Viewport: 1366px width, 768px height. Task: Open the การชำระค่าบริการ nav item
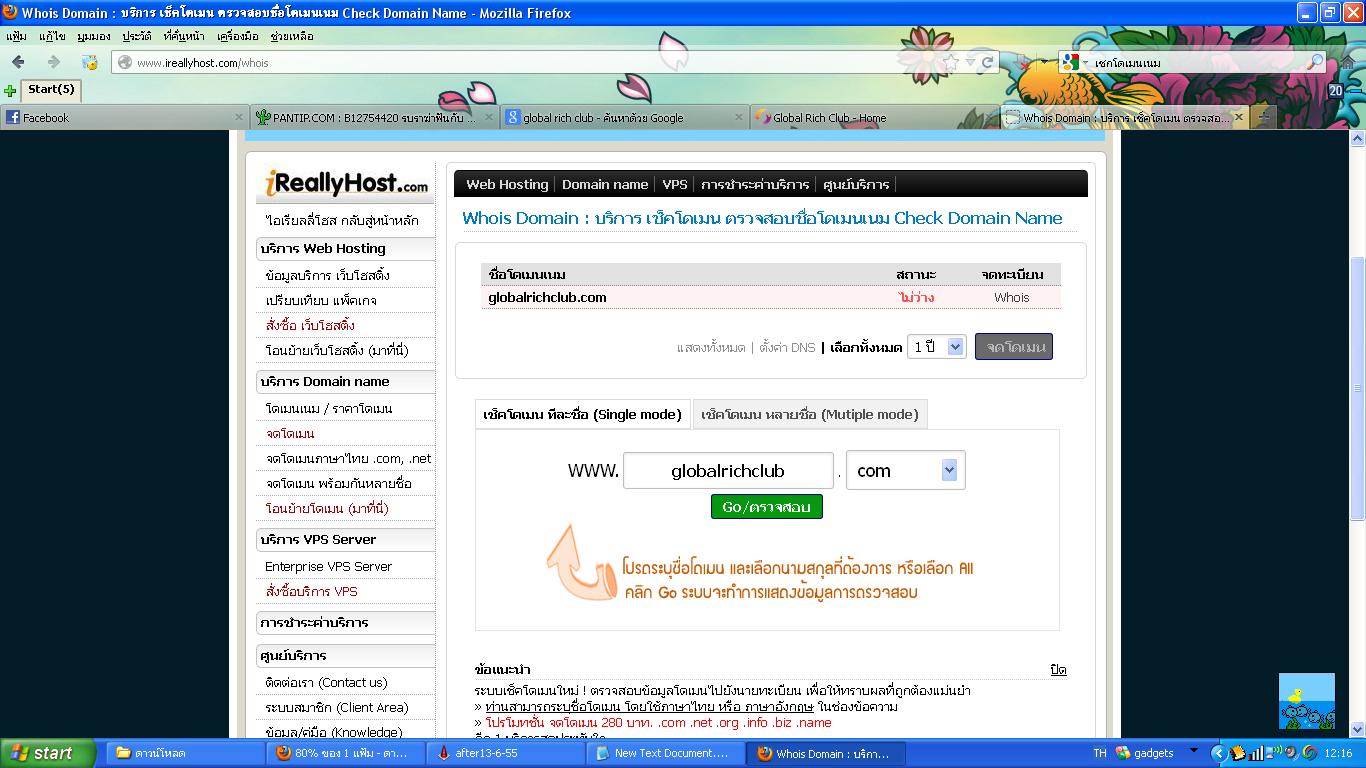click(x=755, y=184)
